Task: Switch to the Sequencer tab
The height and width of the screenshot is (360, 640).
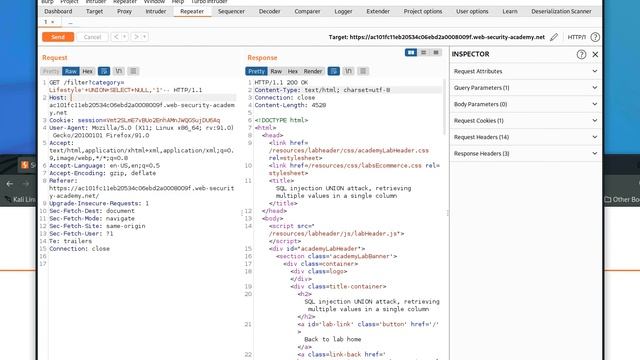Action: [x=231, y=11]
